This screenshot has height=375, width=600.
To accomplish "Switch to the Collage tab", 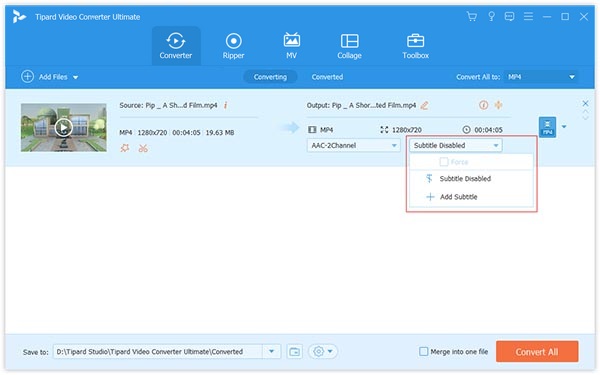I will (x=349, y=46).
